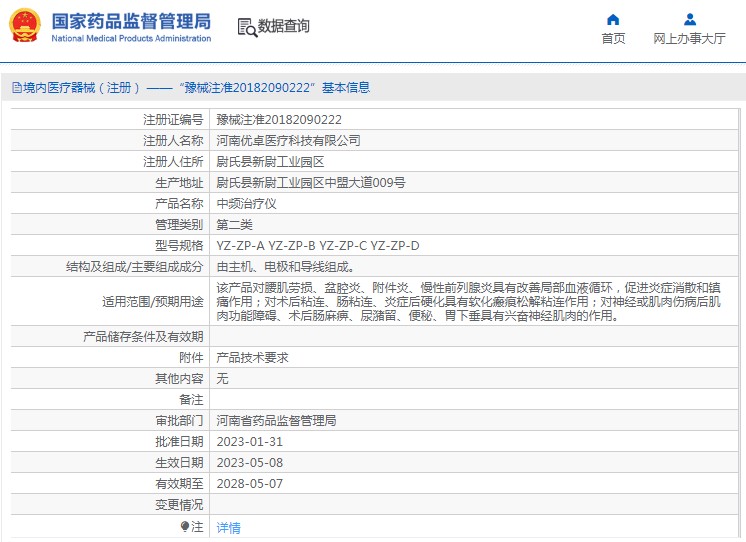Select product name 中频治疗仪

(246, 203)
